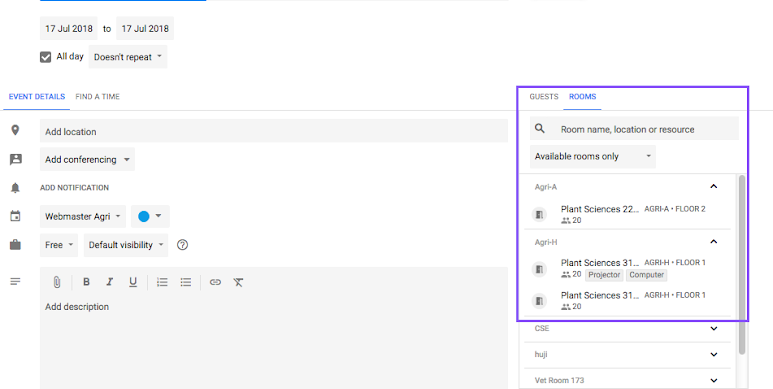The width and height of the screenshot is (773, 389).
Task: Click the attach file paperclip icon
Action: [x=57, y=282]
